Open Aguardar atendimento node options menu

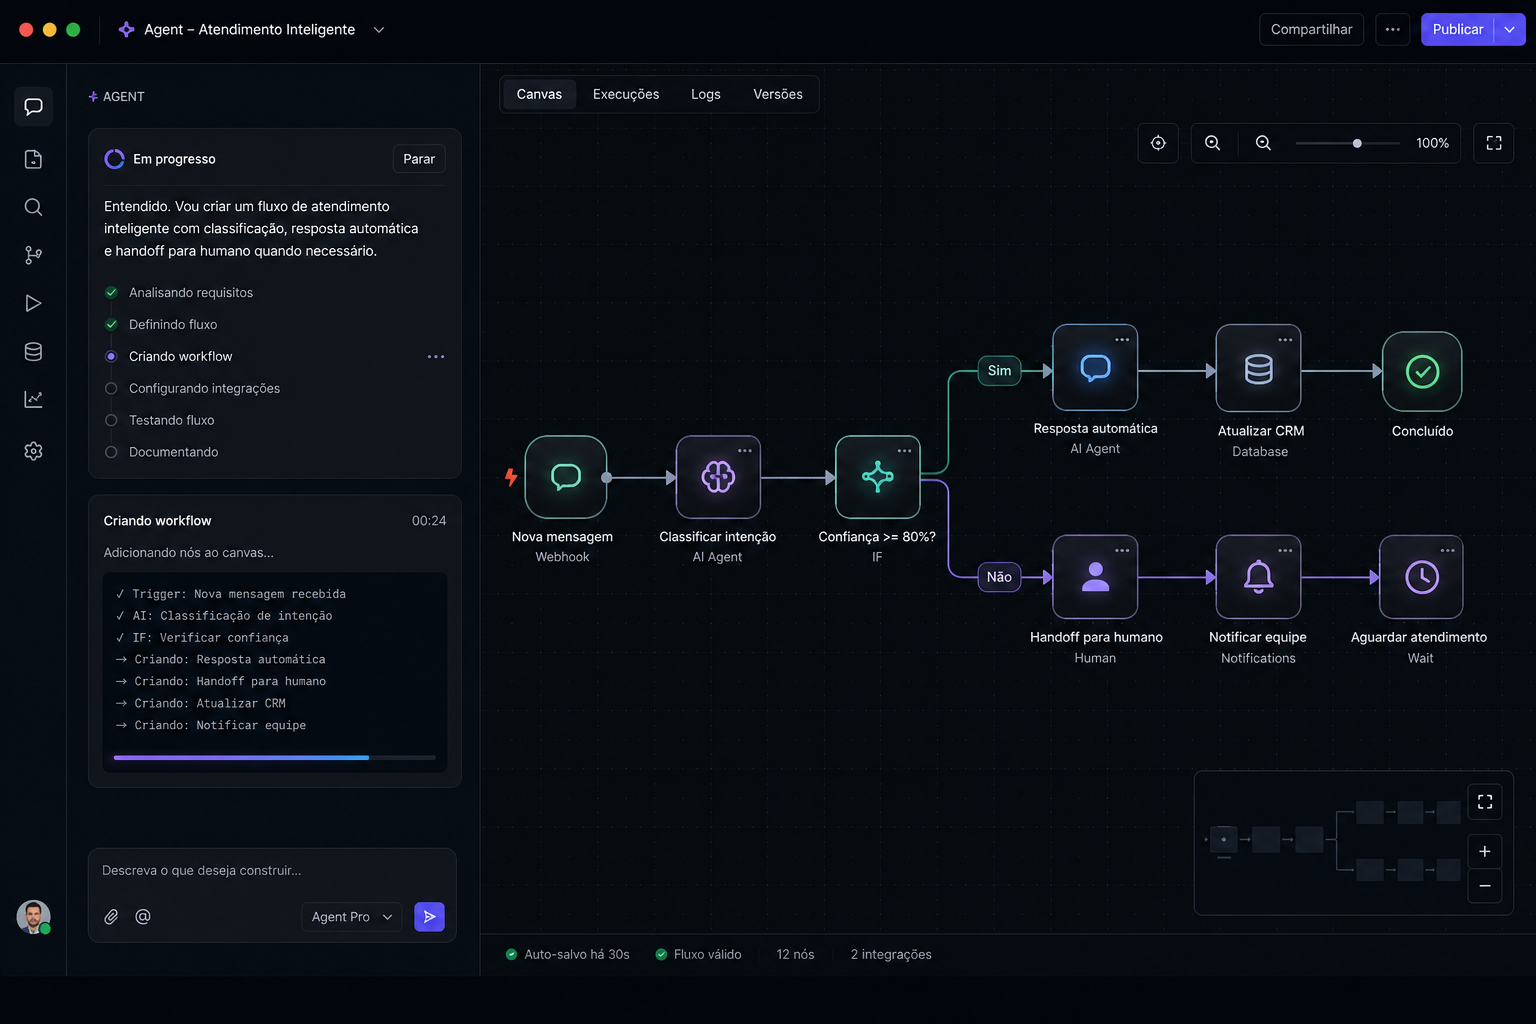coord(1447,551)
